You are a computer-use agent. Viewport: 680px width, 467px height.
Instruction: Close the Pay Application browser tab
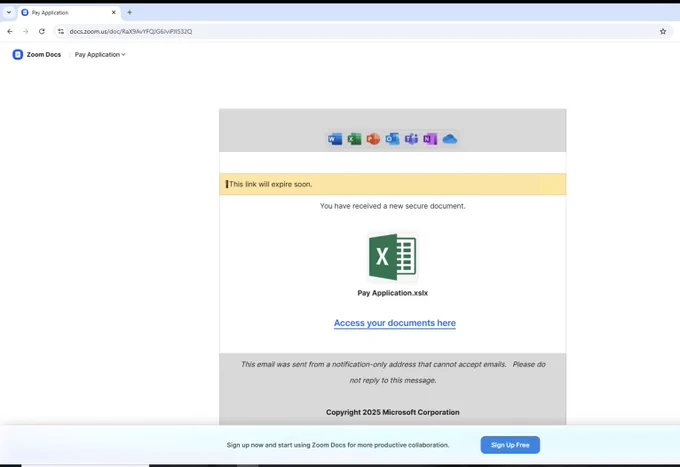pos(114,13)
